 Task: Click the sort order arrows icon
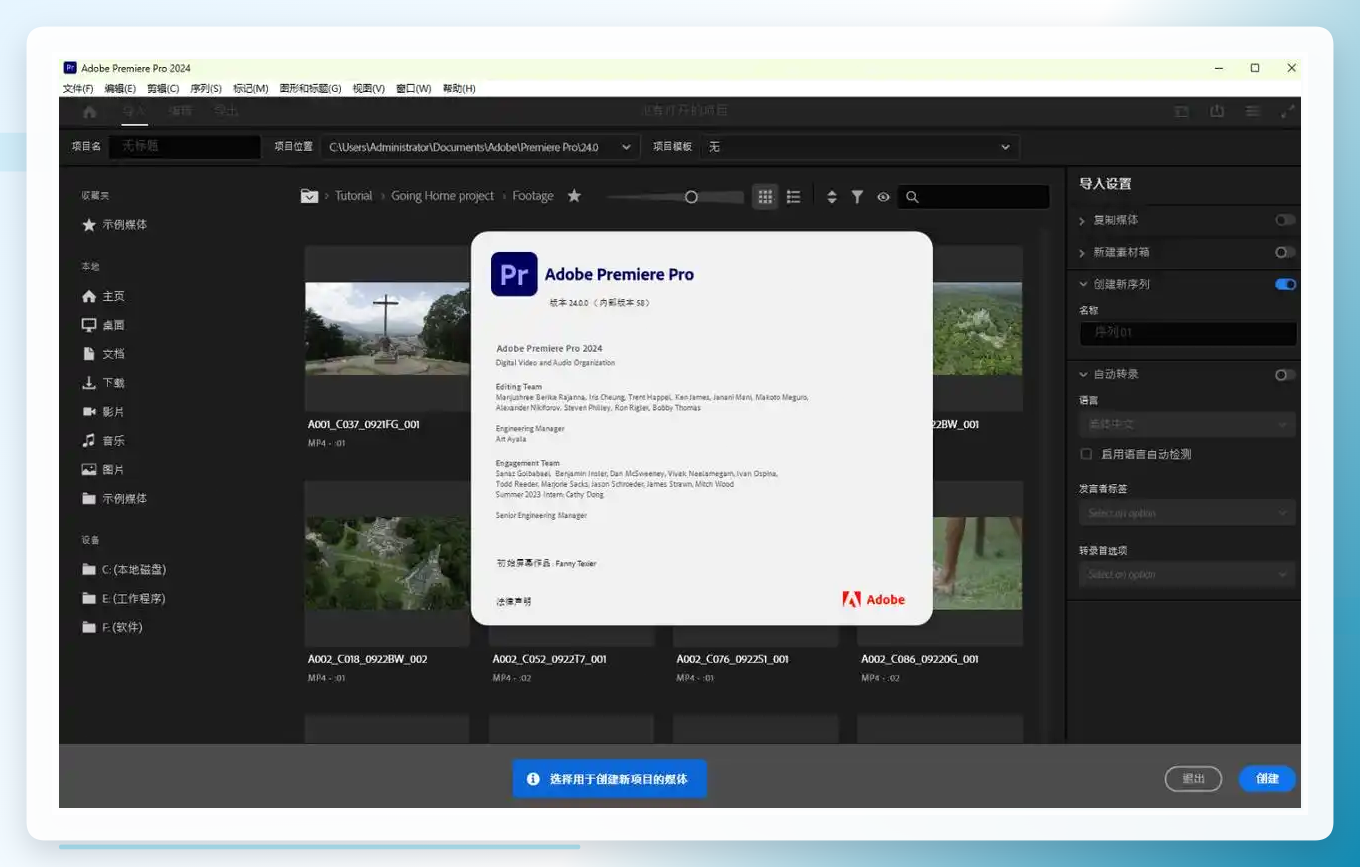(831, 197)
